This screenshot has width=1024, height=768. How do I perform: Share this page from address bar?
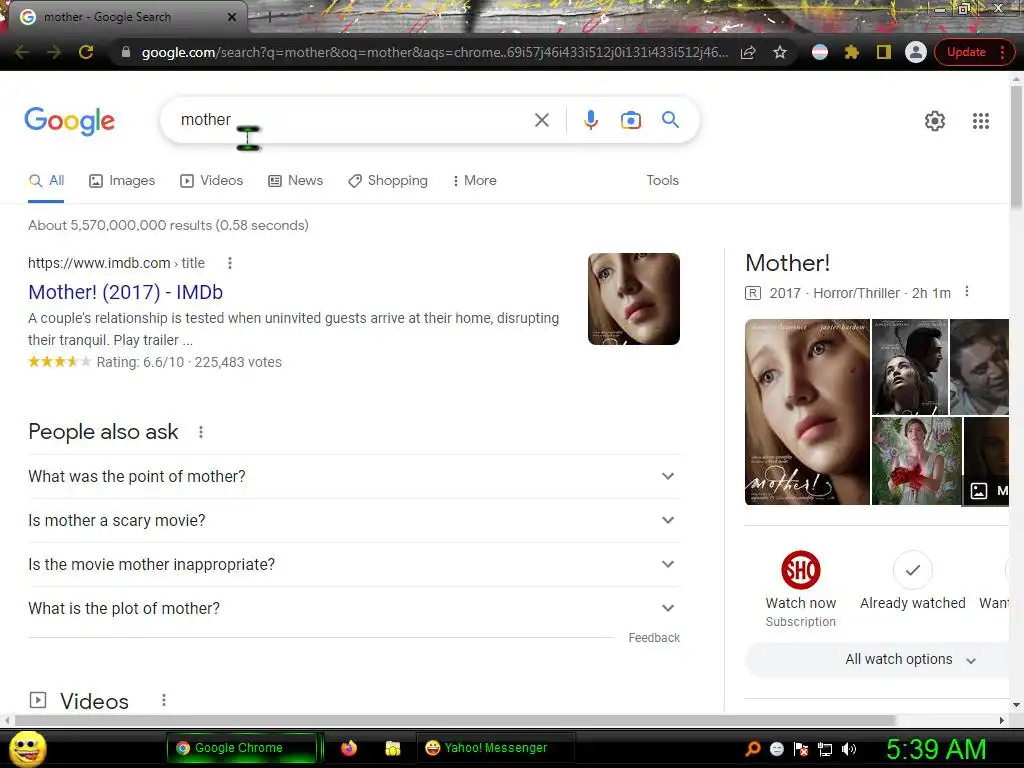748,52
